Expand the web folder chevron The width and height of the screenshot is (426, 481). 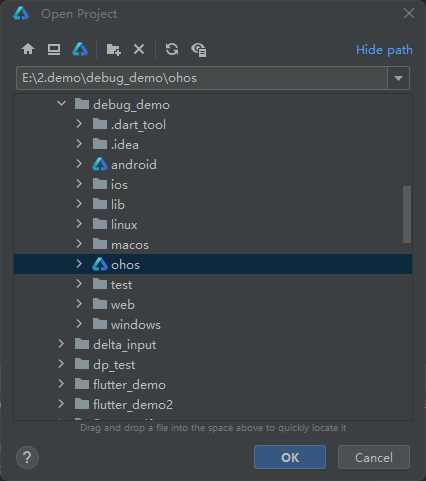(x=79, y=304)
